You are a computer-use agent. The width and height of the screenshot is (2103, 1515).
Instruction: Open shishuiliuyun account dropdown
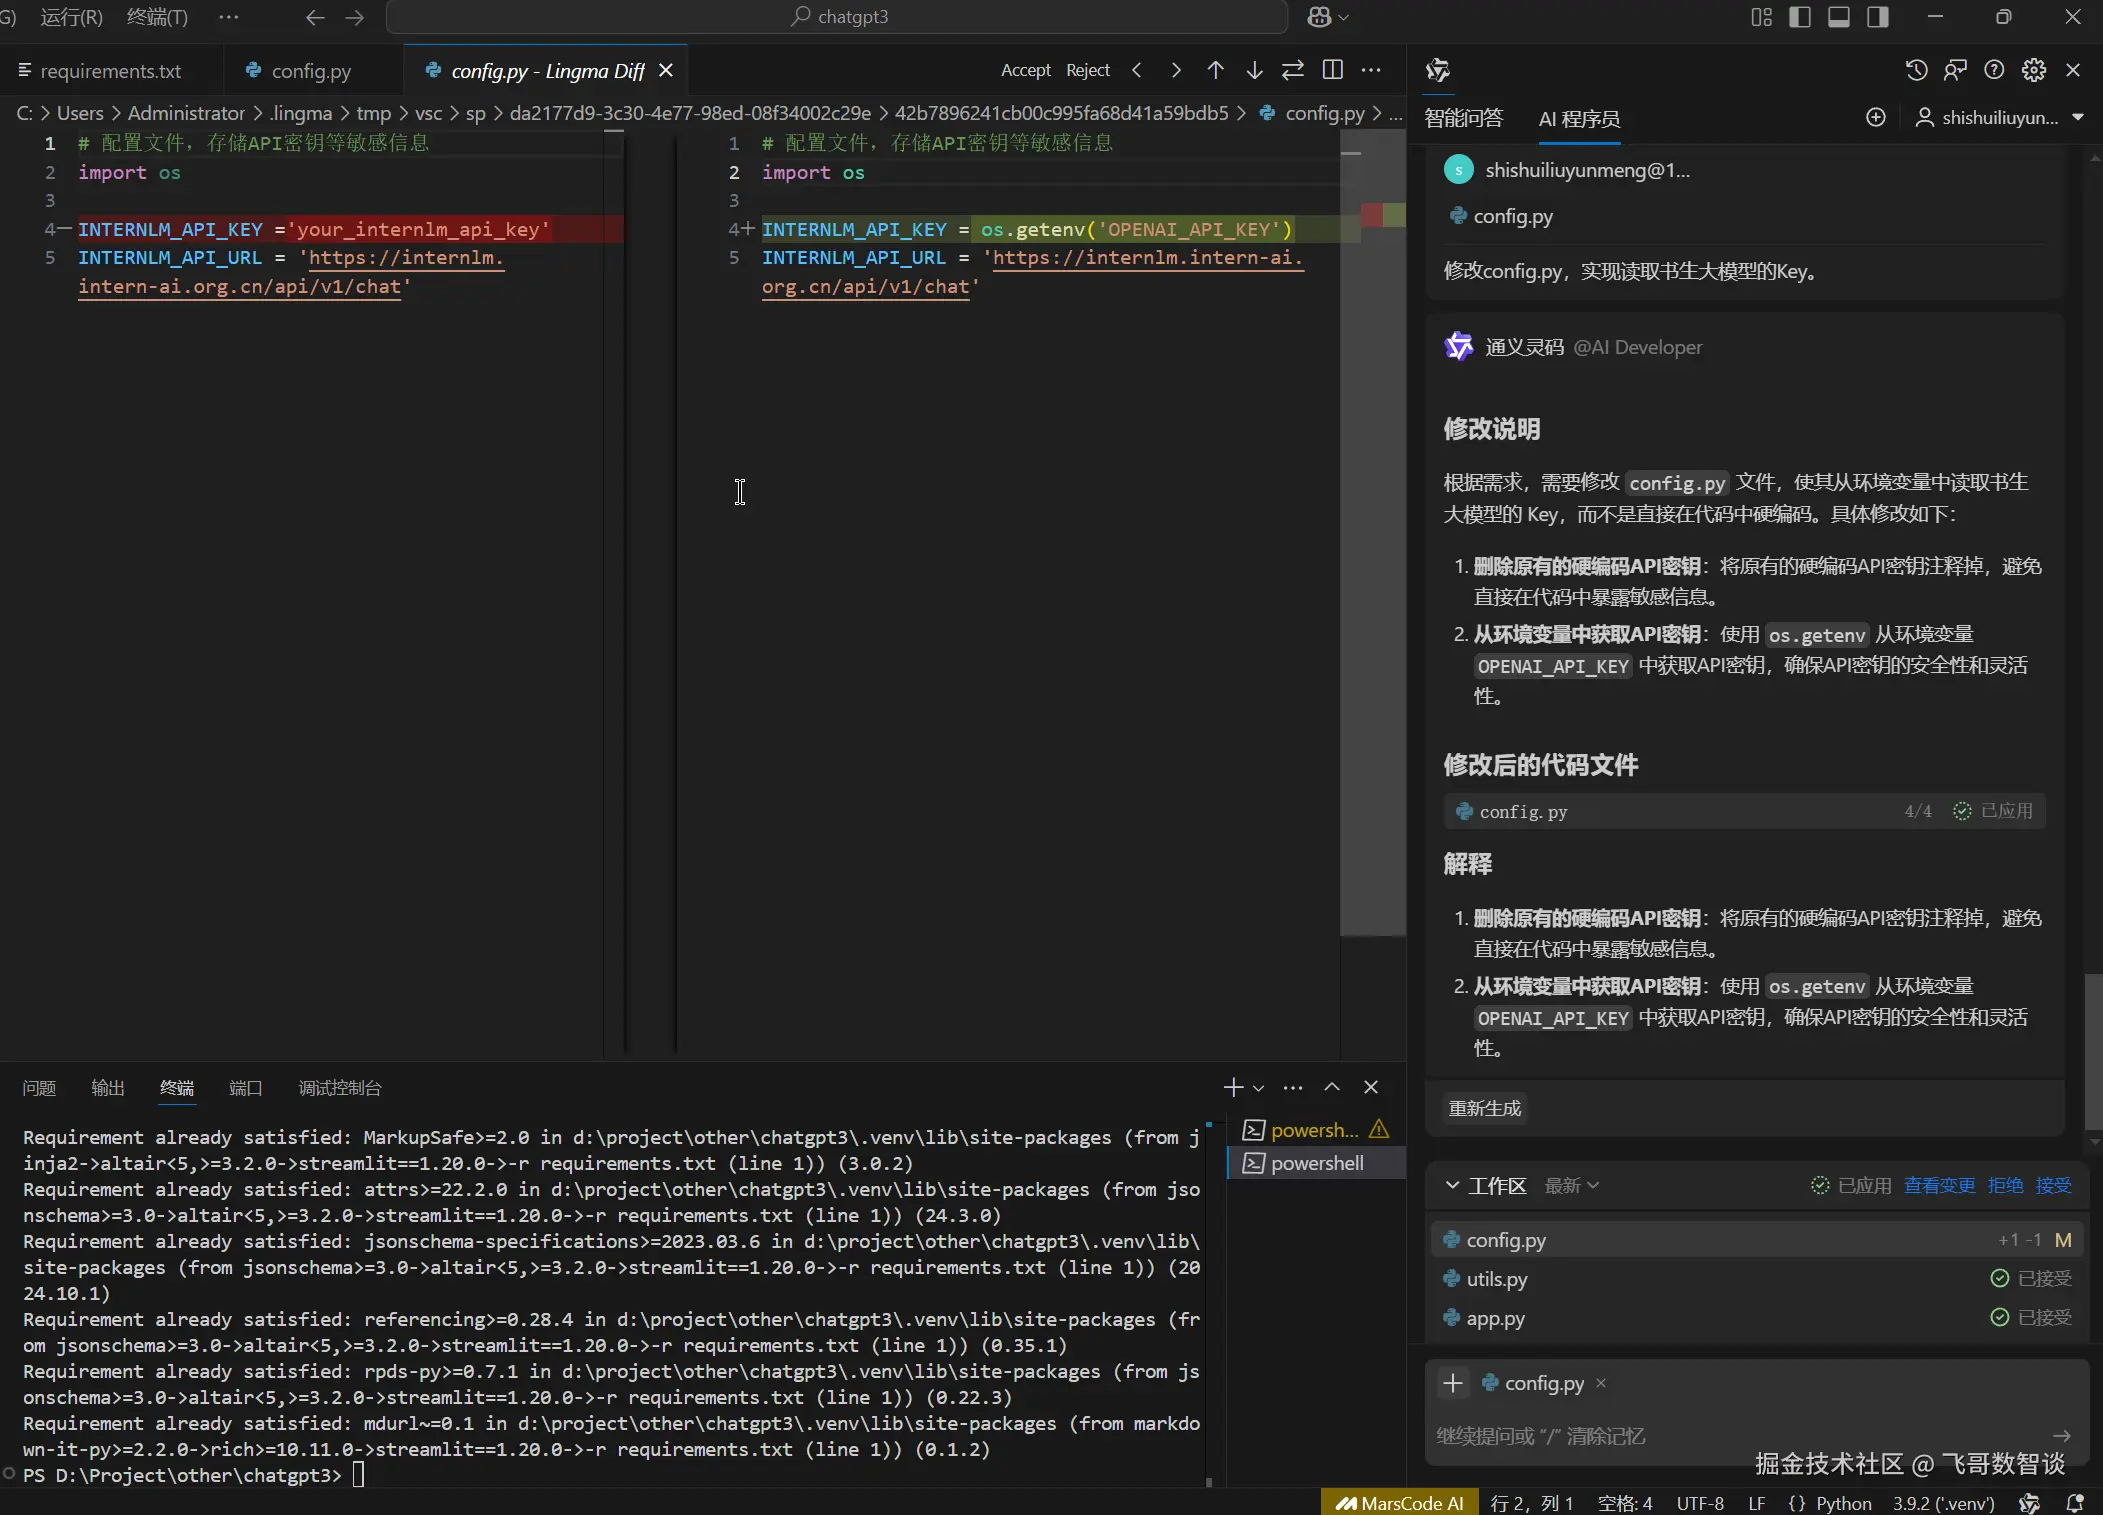[x=2000, y=118]
